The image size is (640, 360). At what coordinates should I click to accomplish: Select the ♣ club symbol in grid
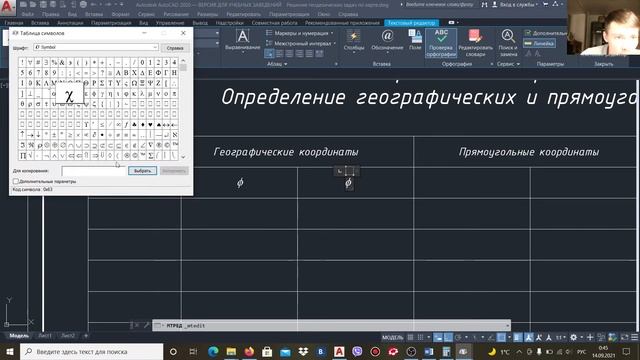pos(134,124)
